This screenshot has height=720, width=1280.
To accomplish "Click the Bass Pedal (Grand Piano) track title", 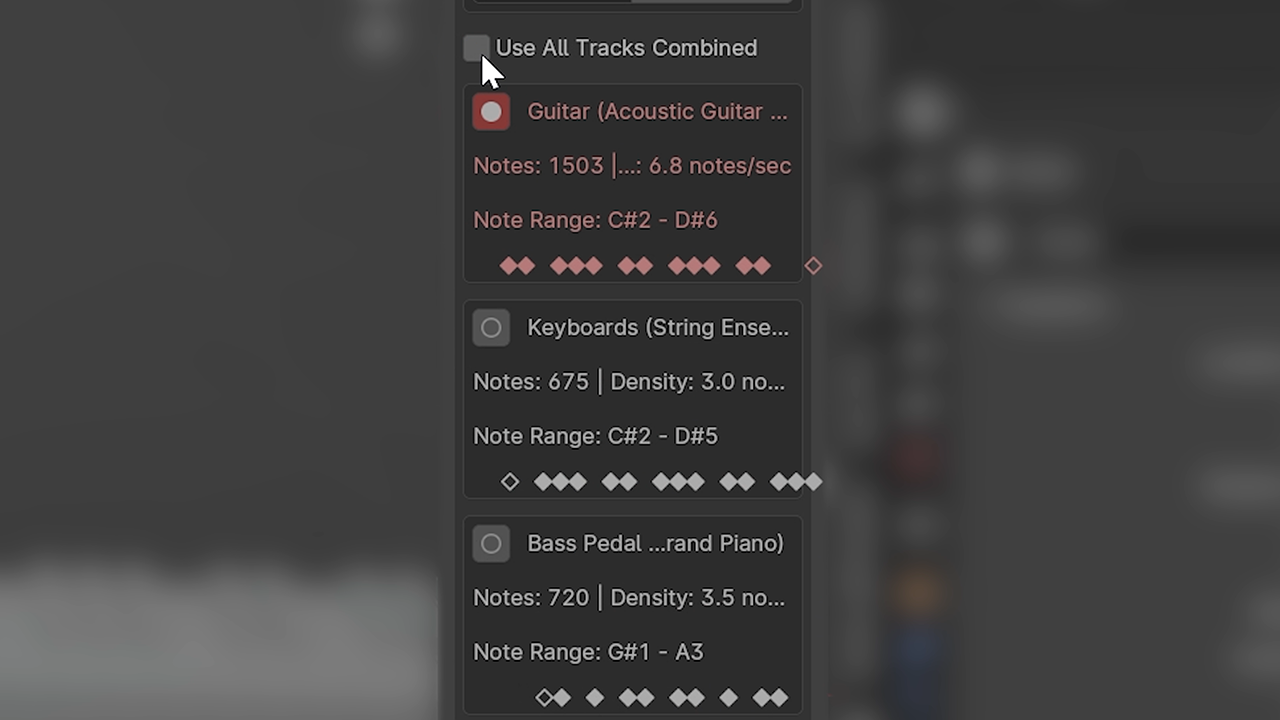I will pyautogui.click(x=655, y=544).
